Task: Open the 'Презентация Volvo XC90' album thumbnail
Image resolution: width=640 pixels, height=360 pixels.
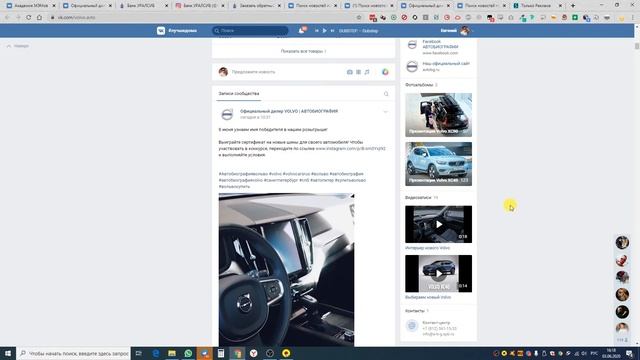Action: (438, 115)
